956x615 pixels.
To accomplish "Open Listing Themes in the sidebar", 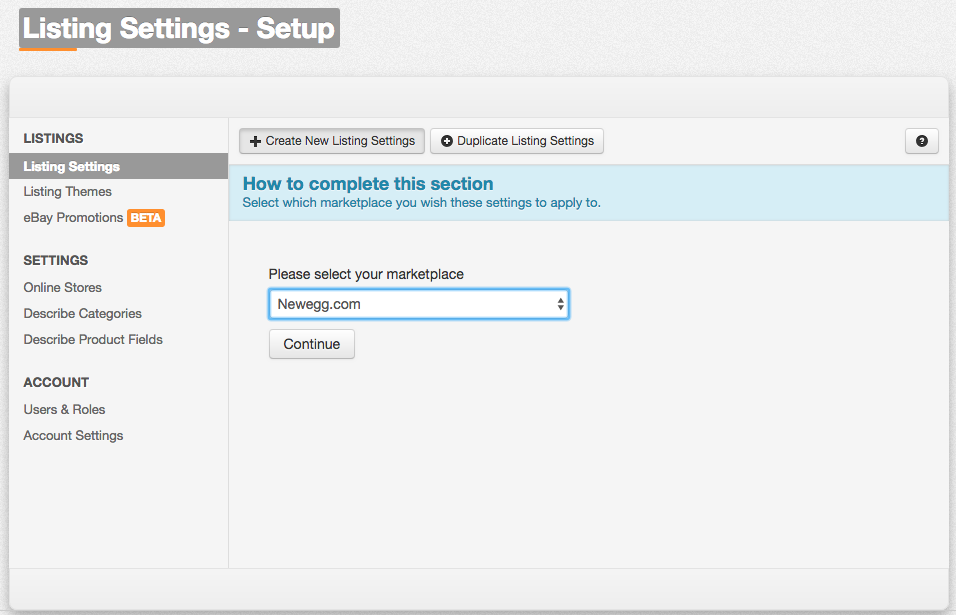I will 68,191.
